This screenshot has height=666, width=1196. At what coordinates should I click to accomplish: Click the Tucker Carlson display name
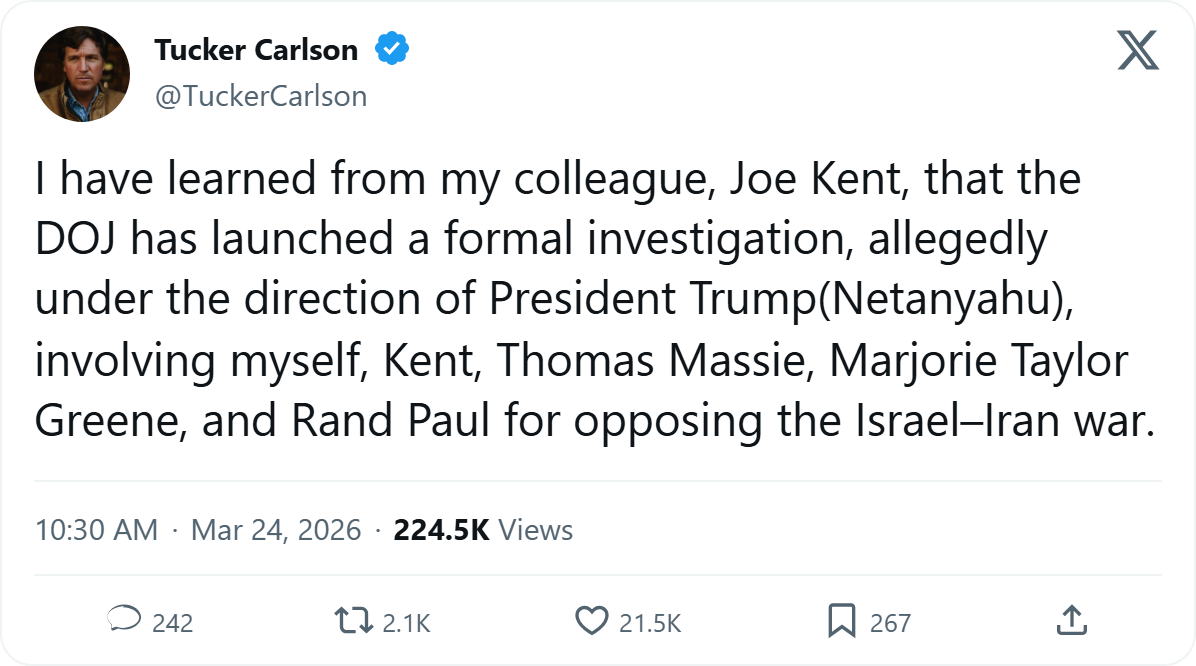(x=256, y=50)
